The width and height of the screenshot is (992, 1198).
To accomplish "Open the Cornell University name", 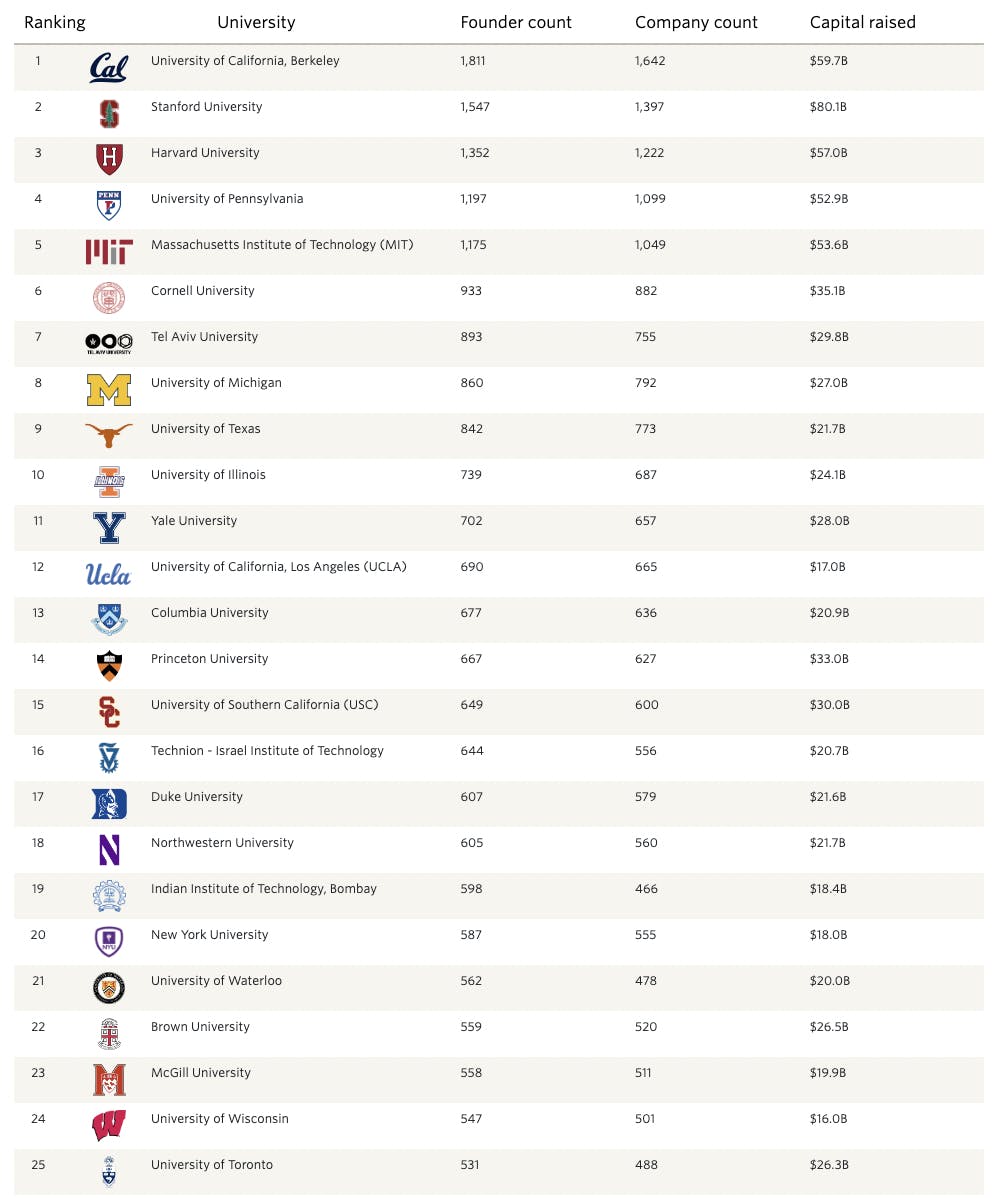I will (202, 291).
